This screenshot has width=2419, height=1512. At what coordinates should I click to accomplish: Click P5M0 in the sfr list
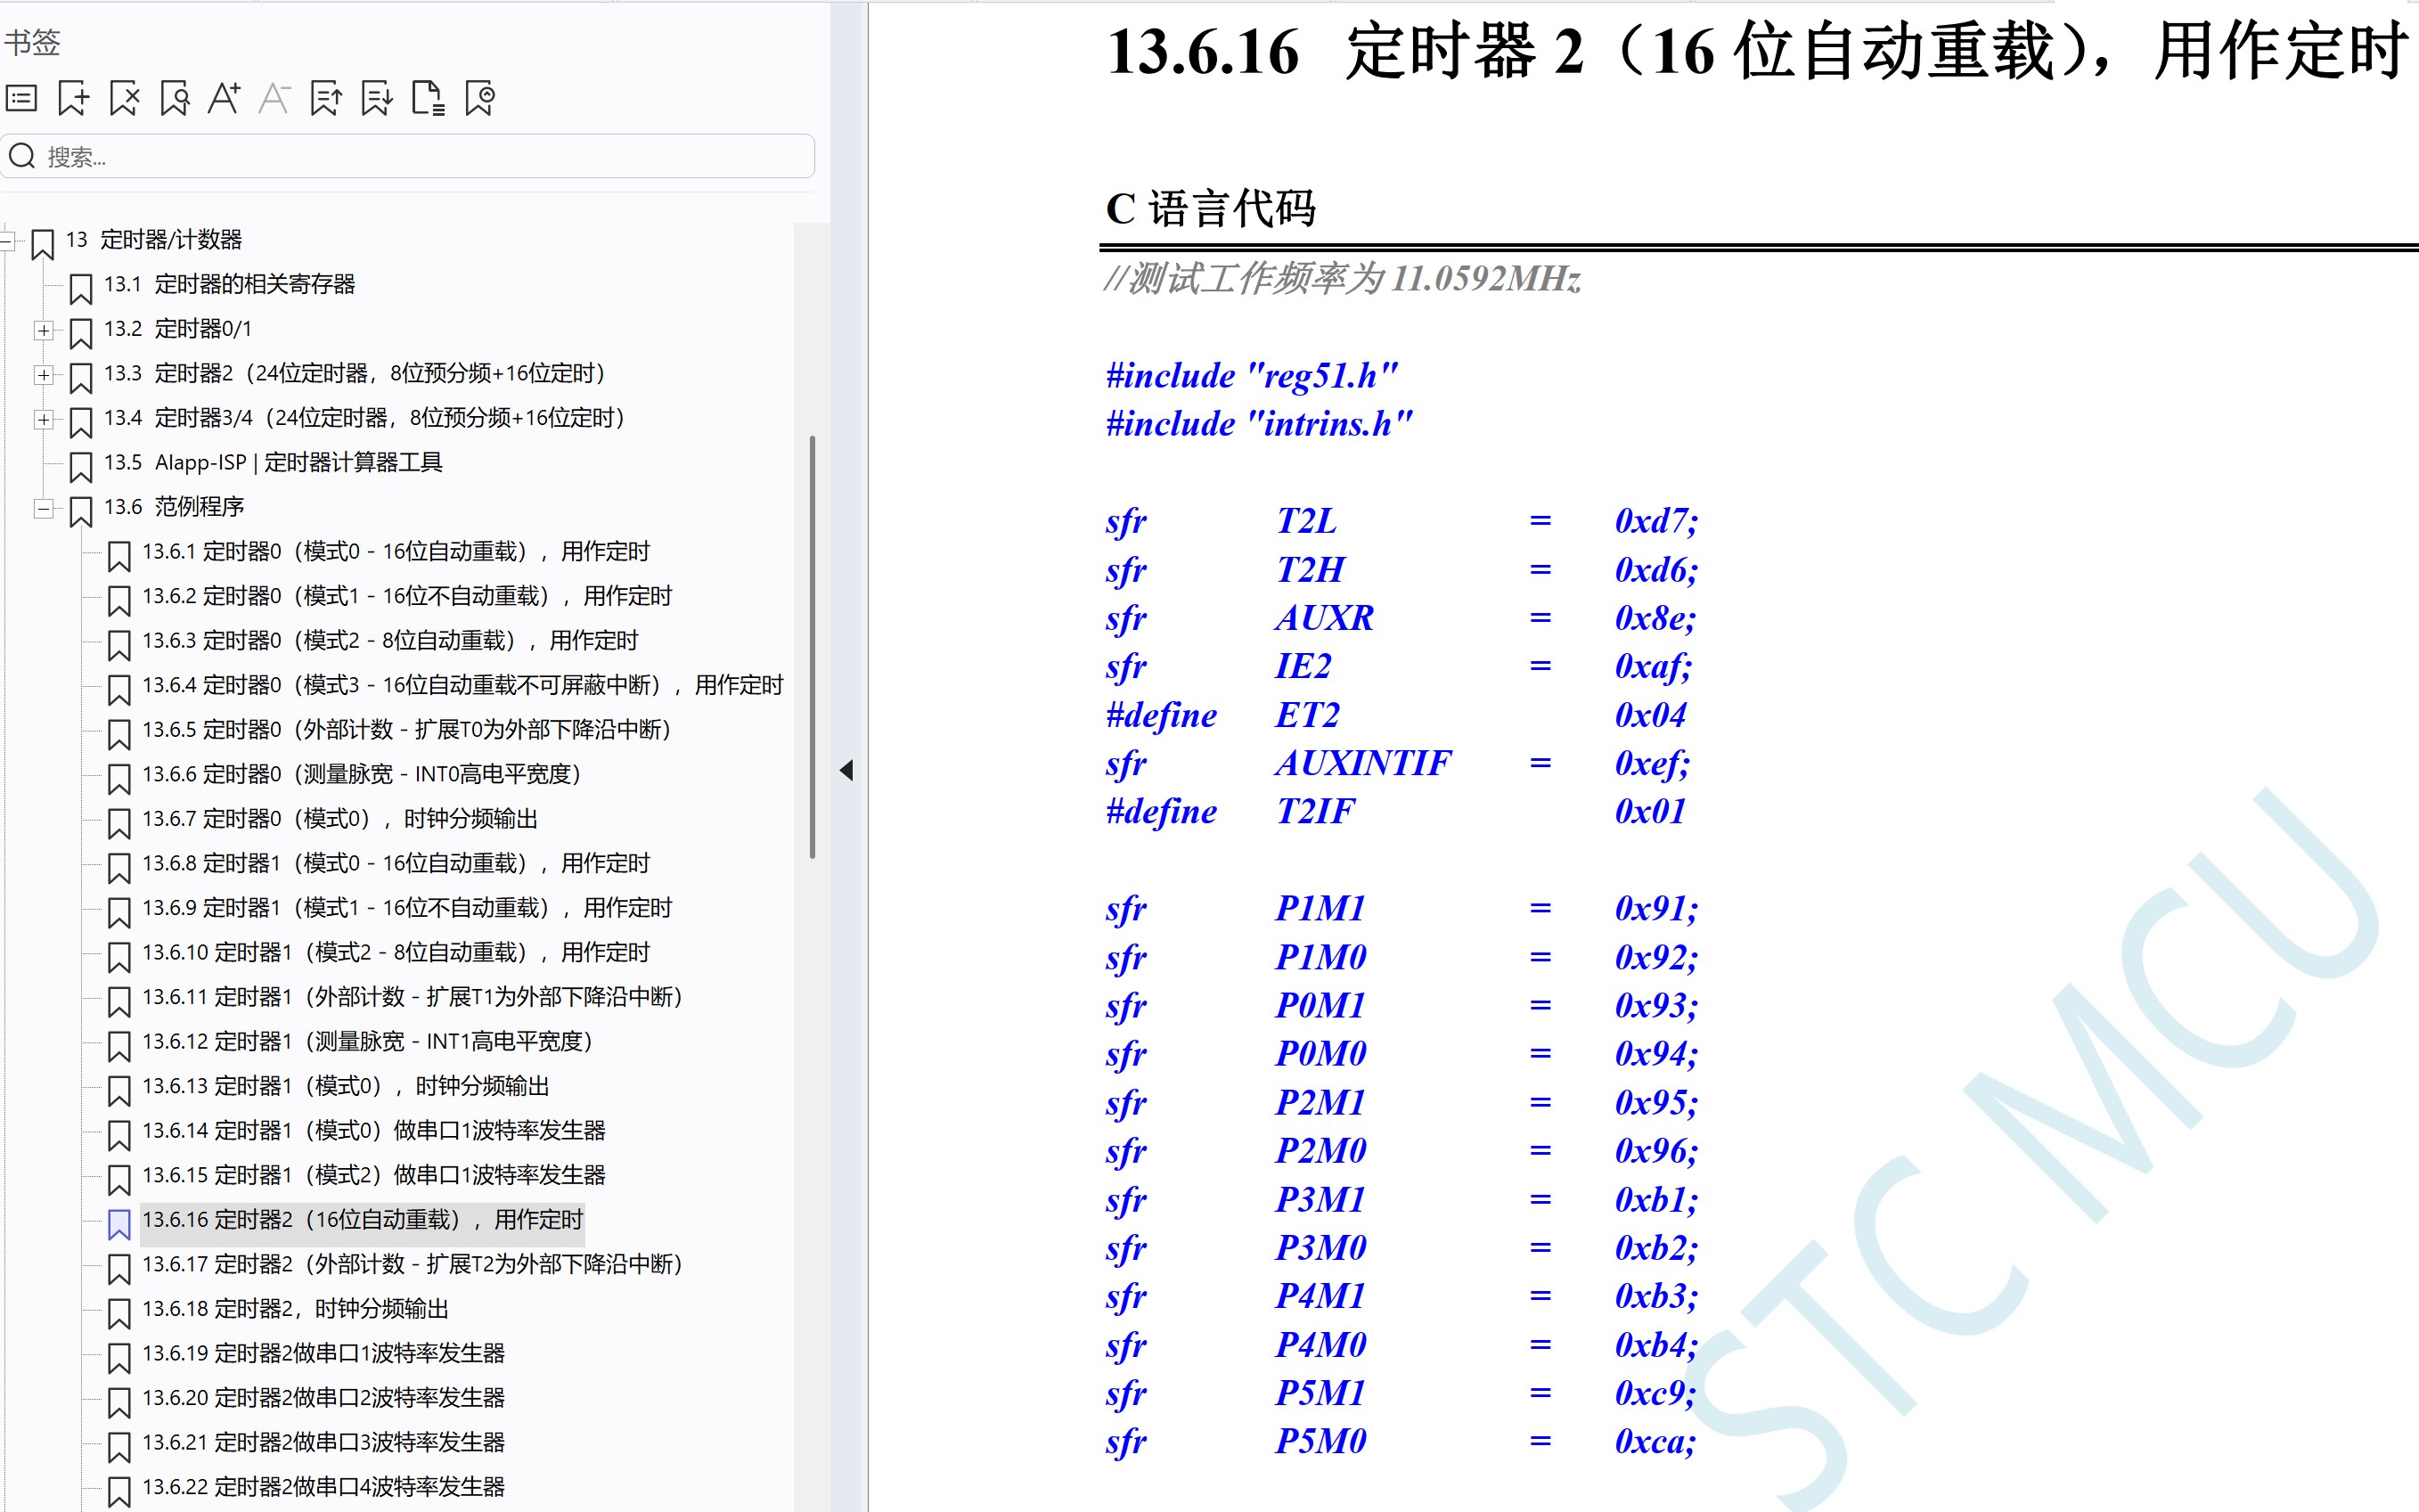pos(1320,1441)
